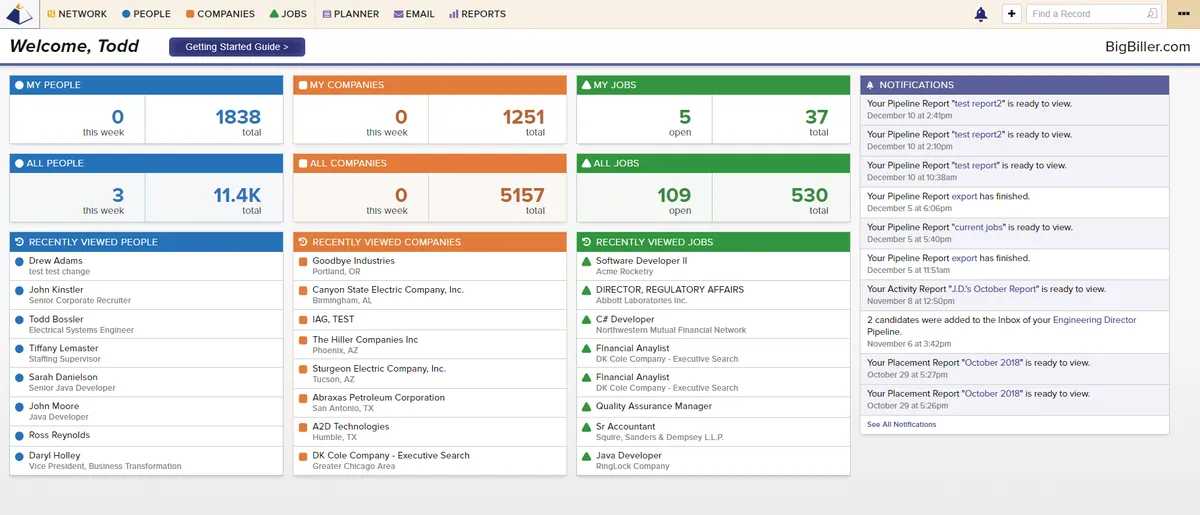Click the Recently Viewed Jobs history icon
Viewport: 1200px width, 515px height.
tap(586, 242)
